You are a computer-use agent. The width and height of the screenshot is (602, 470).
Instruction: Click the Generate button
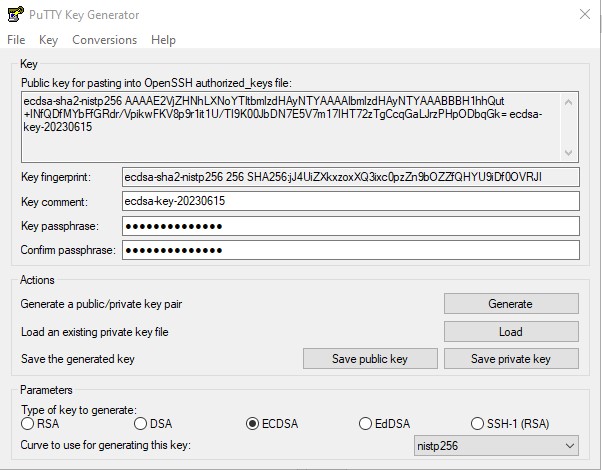pyautogui.click(x=511, y=304)
